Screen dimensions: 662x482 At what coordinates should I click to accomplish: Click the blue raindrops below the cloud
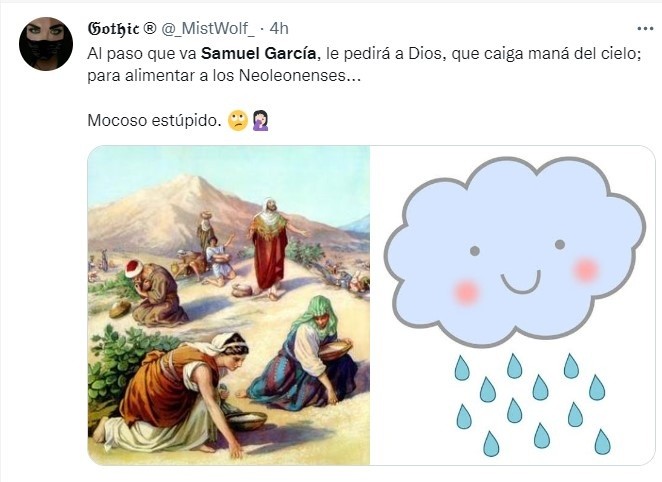[533, 404]
